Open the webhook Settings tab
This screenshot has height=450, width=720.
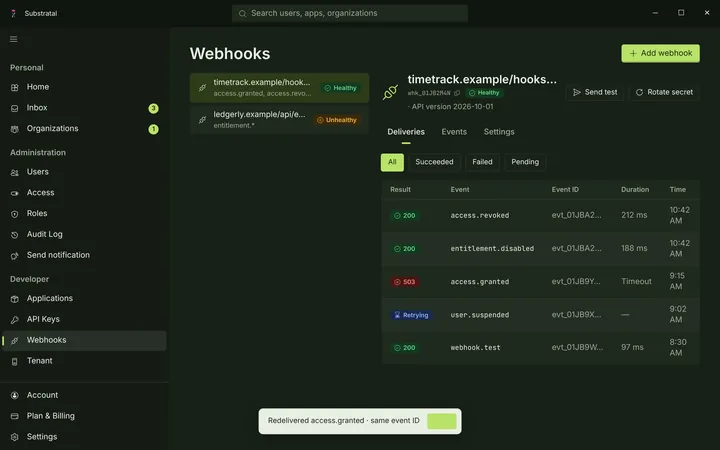pyautogui.click(x=499, y=132)
